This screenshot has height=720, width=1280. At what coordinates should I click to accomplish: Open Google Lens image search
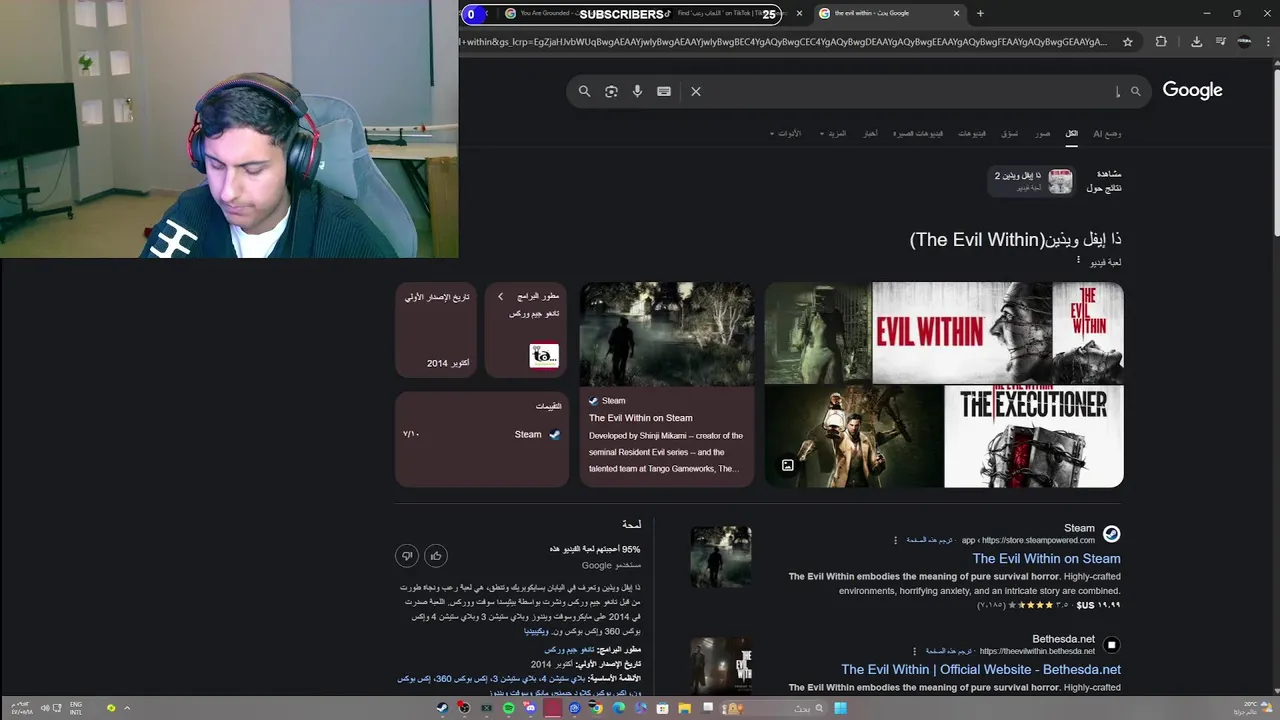tap(611, 91)
